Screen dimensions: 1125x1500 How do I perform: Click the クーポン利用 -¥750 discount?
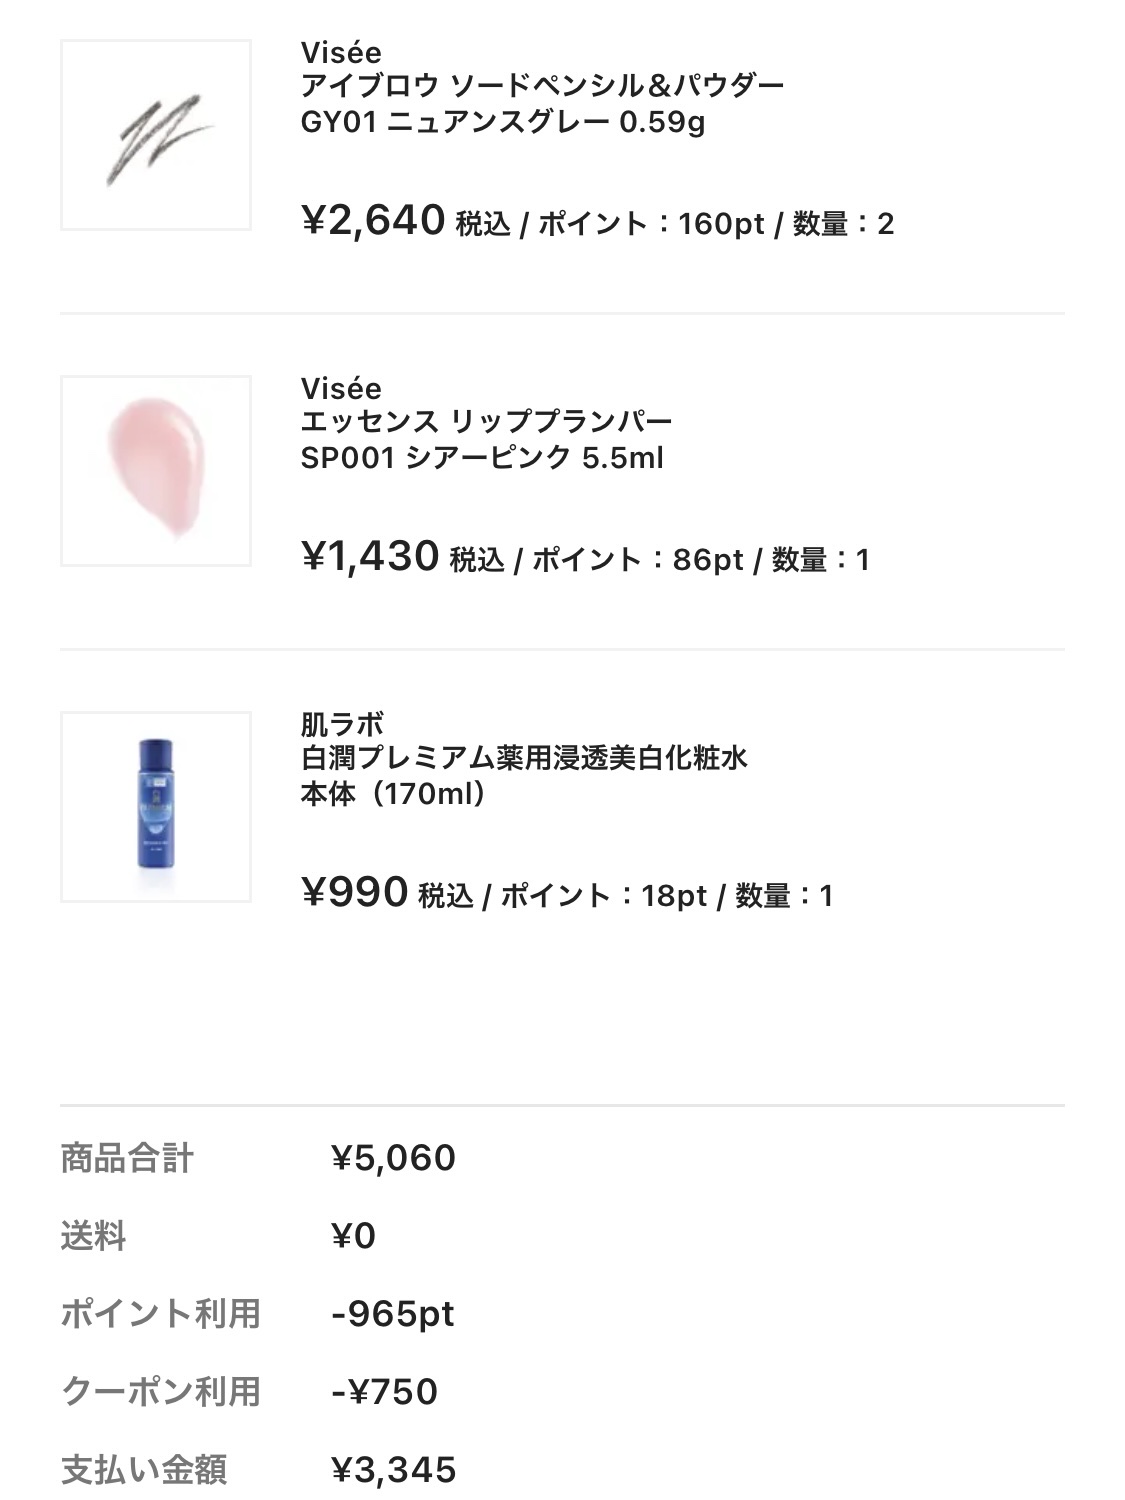pyautogui.click(x=384, y=1392)
